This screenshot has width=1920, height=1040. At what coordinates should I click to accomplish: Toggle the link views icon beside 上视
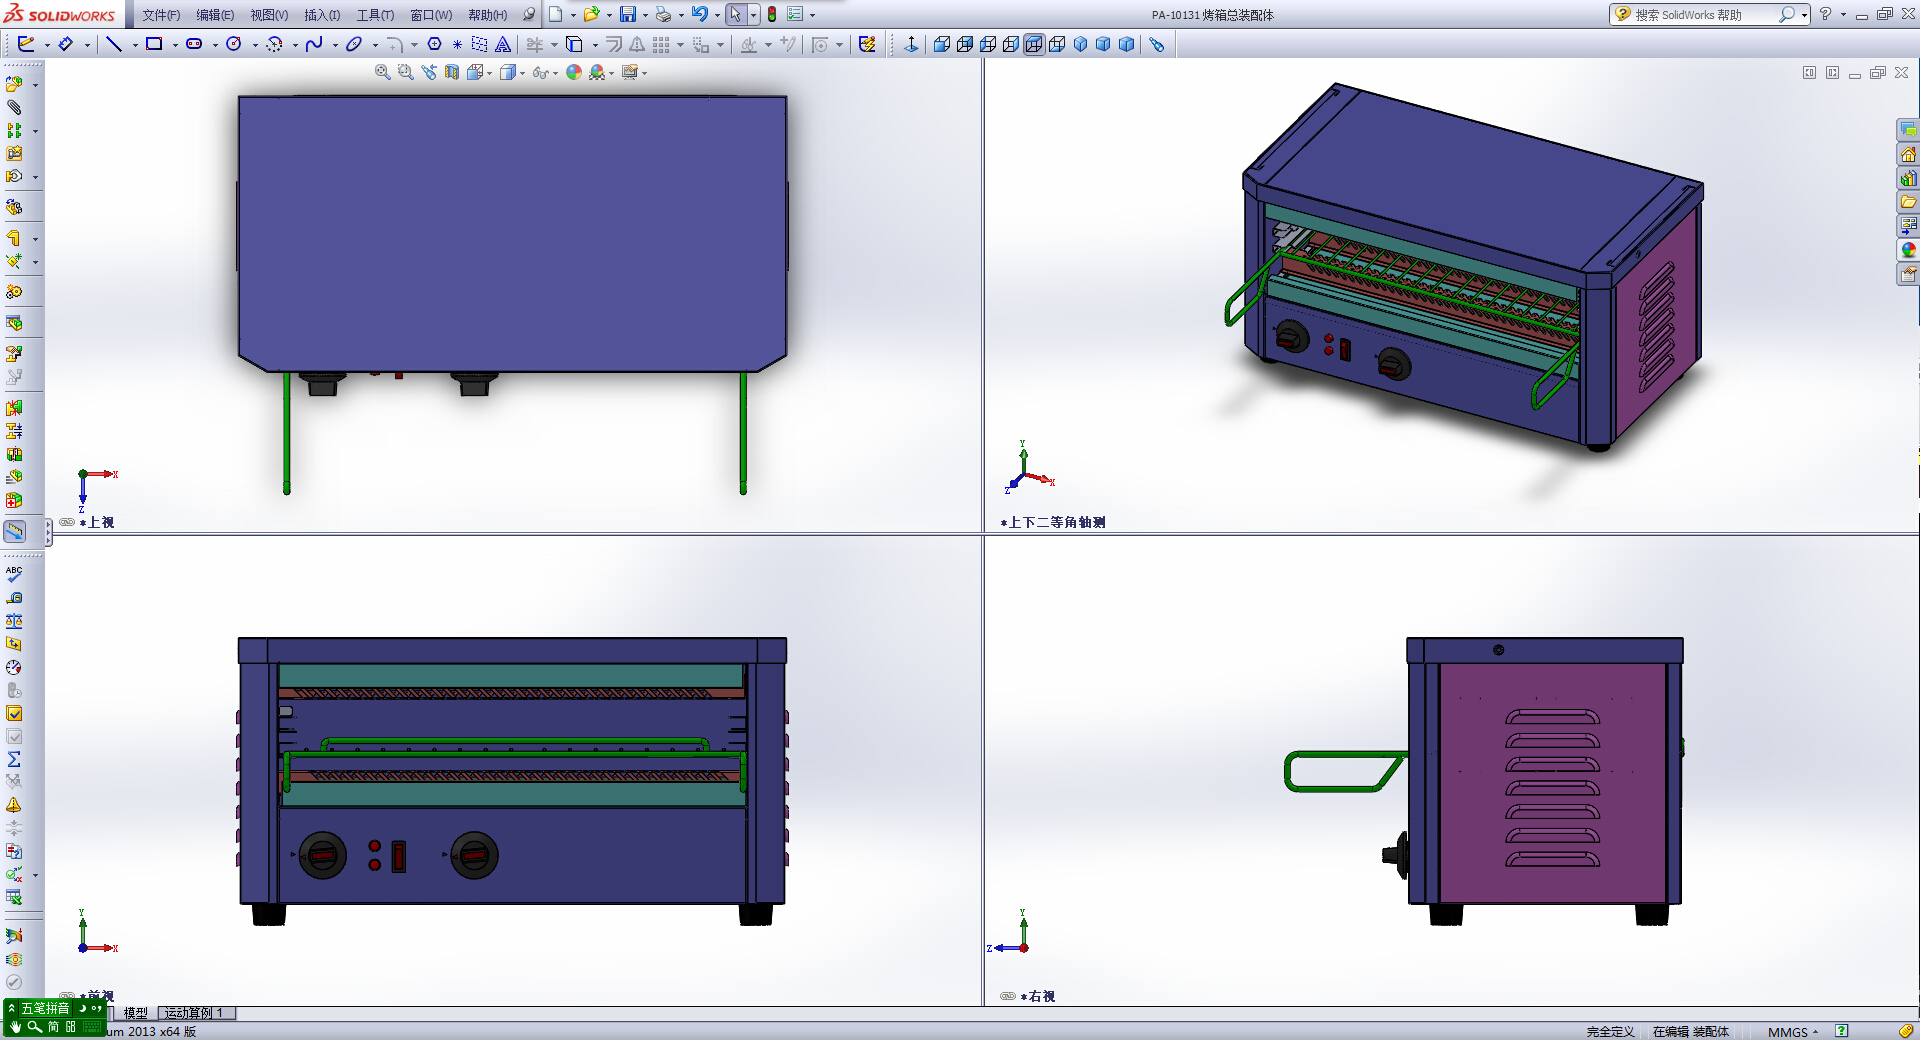(67, 522)
